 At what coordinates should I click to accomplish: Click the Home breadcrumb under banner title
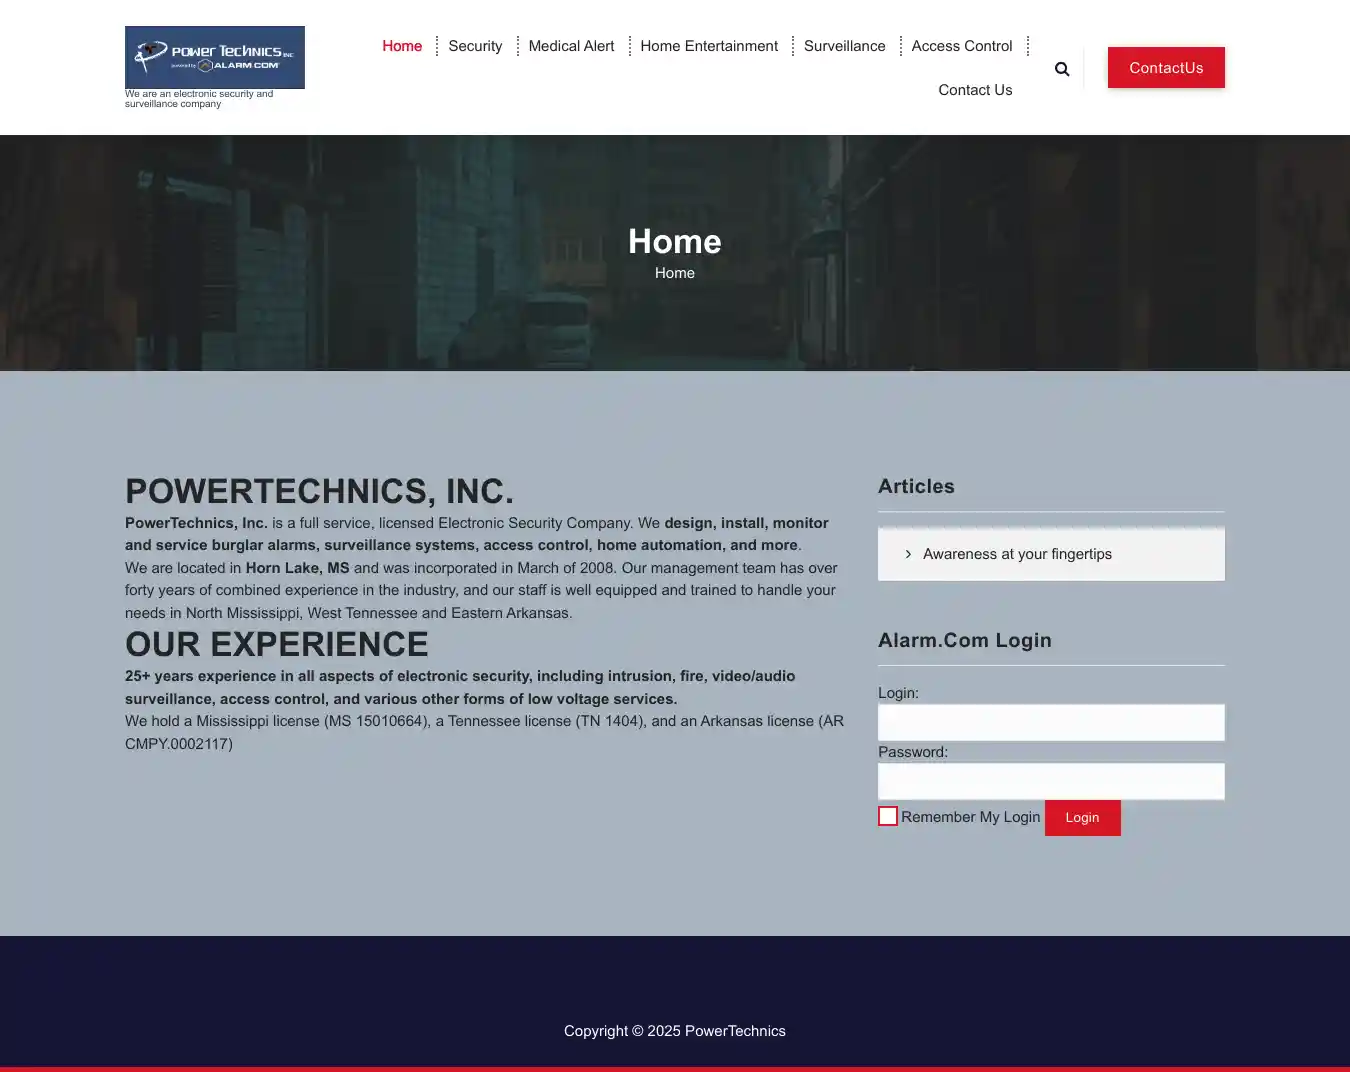pos(674,273)
